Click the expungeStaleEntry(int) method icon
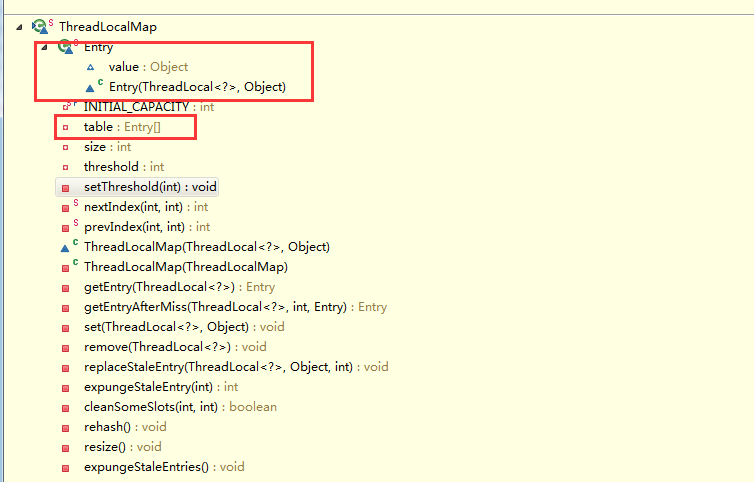This screenshot has width=754, height=482. coord(65,388)
